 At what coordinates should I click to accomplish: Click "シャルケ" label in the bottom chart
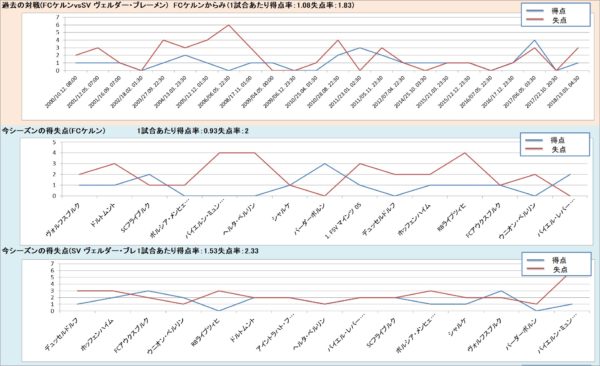pos(458,327)
